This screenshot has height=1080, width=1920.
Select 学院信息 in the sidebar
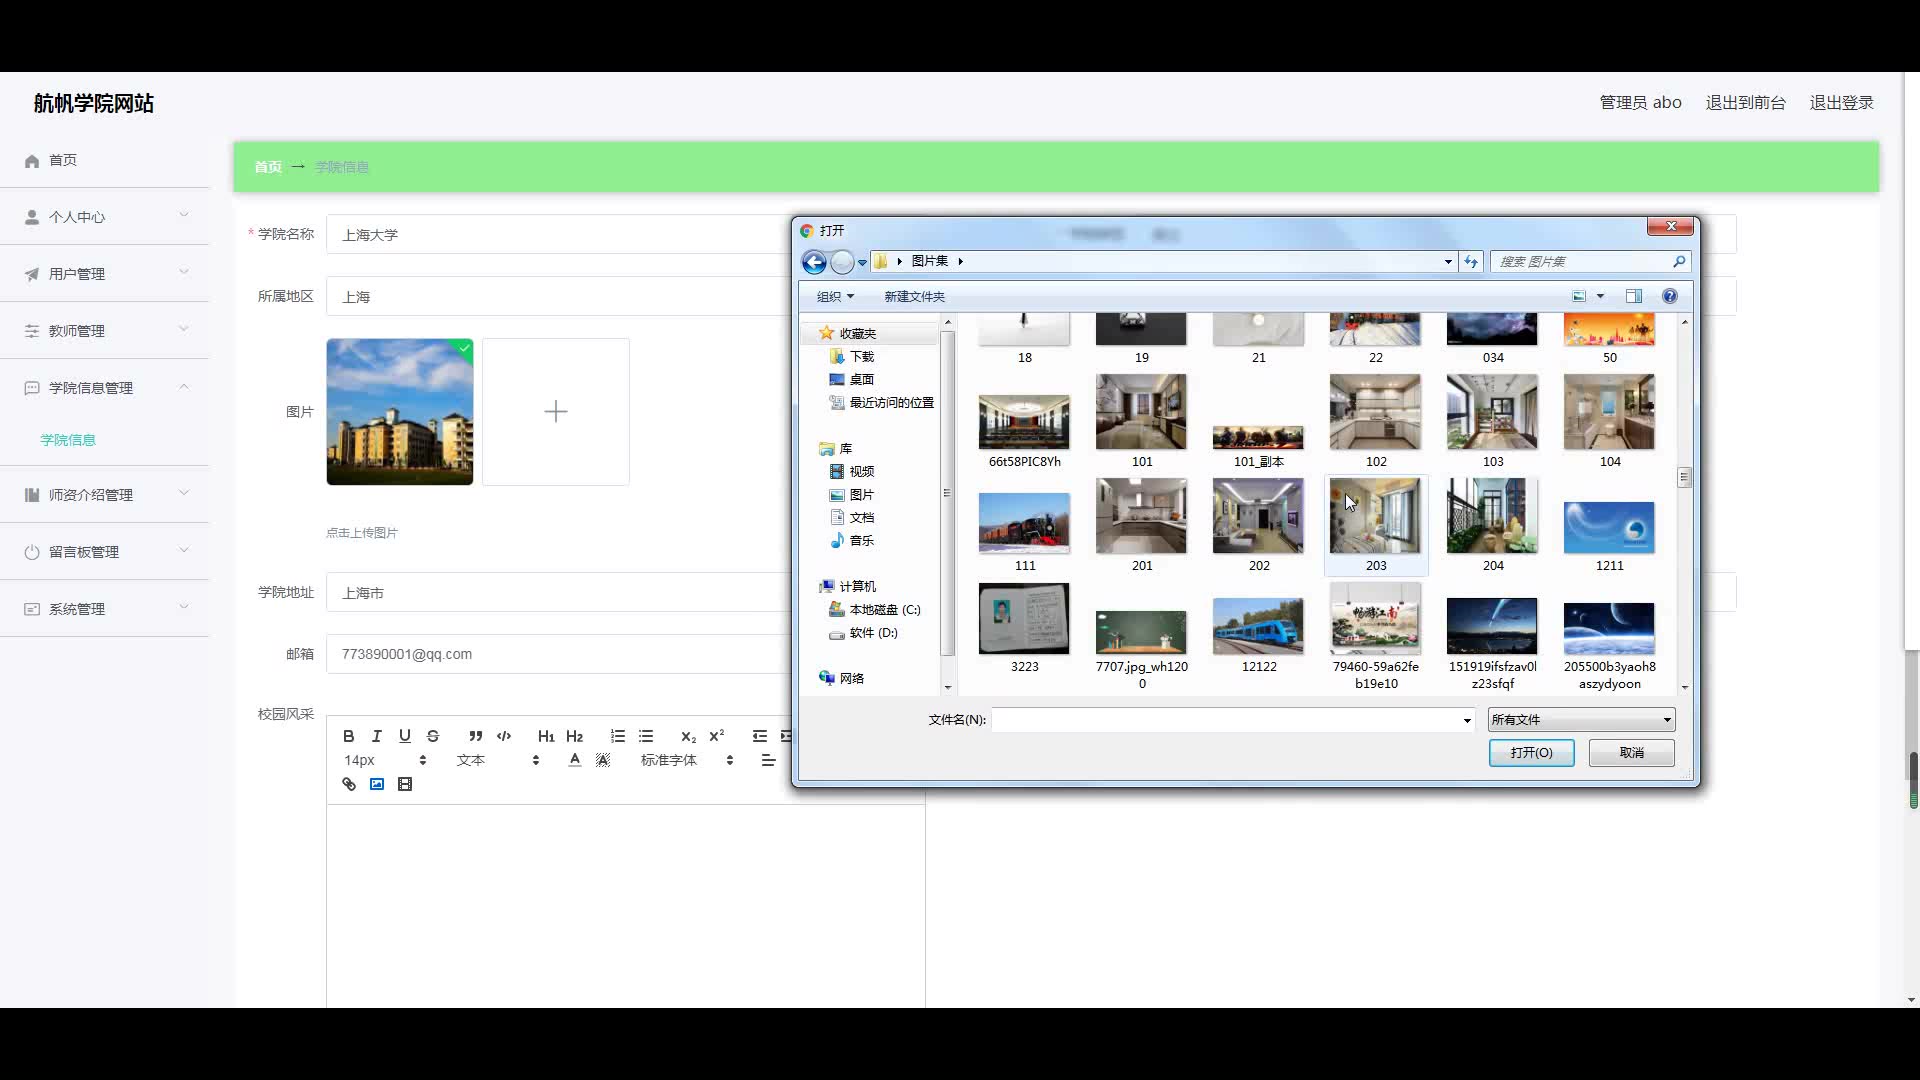coord(68,440)
